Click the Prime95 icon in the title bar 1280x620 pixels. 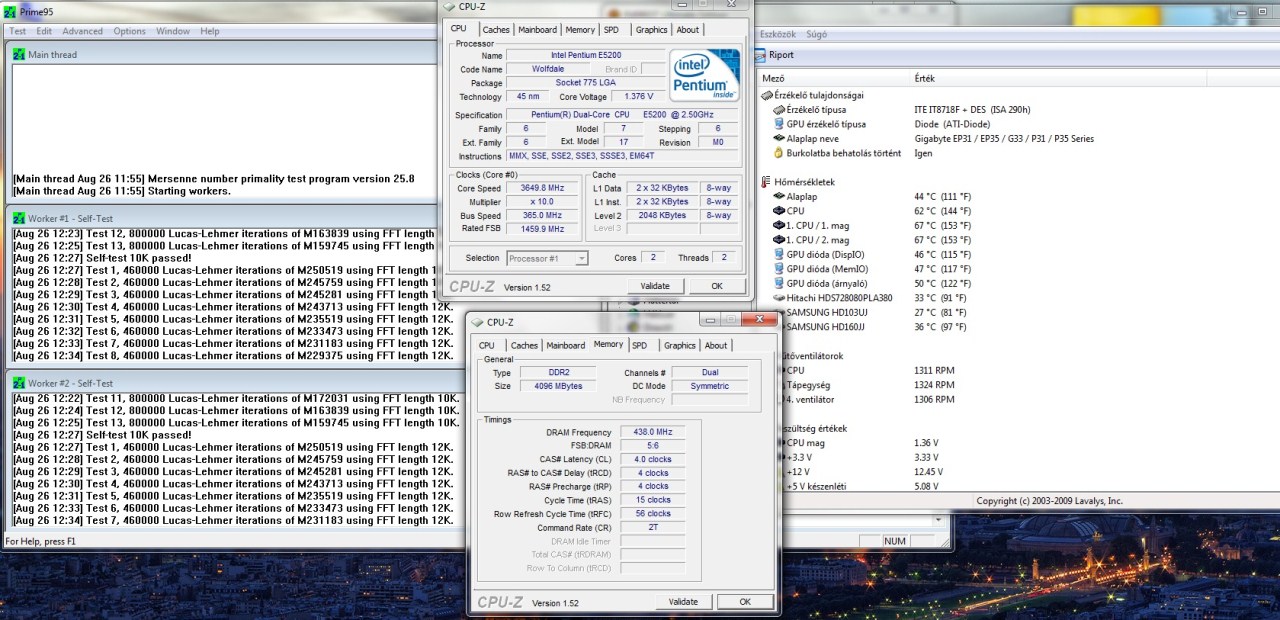click(x=11, y=12)
